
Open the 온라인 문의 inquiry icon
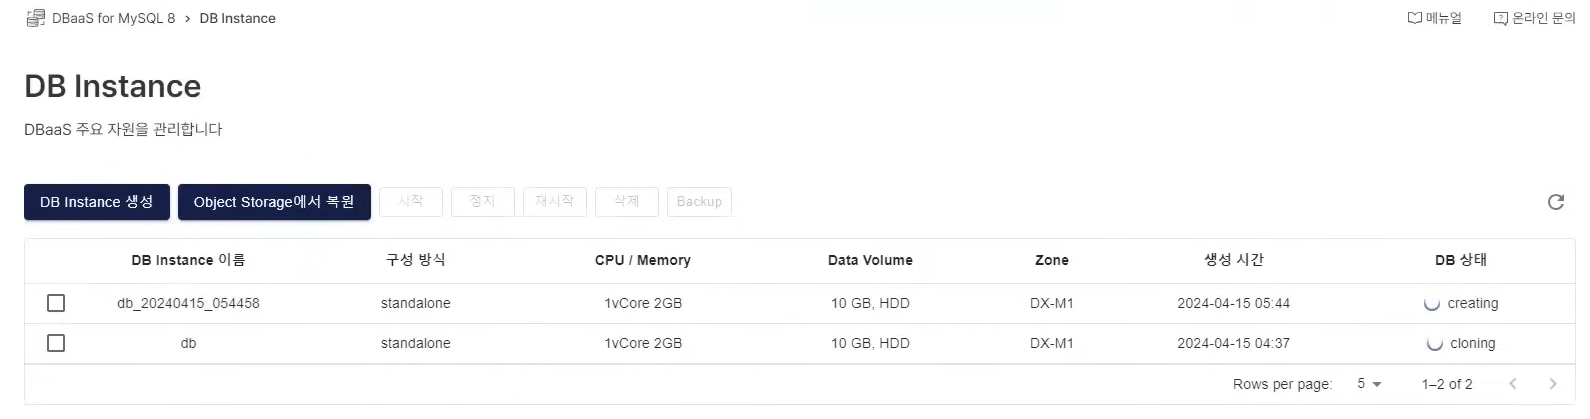pos(1500,18)
